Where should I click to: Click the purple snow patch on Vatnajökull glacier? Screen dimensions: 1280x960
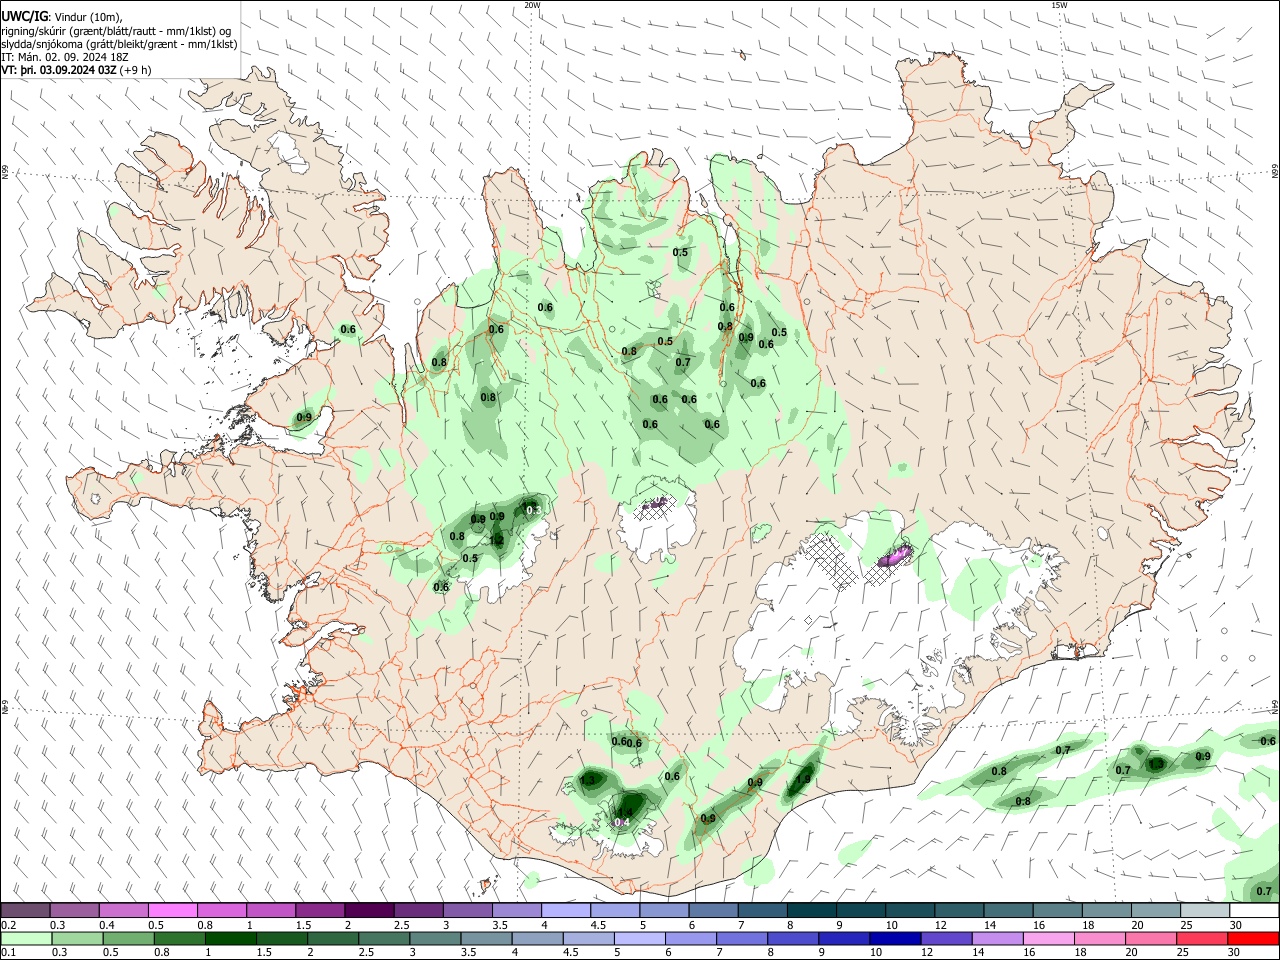coord(895,556)
